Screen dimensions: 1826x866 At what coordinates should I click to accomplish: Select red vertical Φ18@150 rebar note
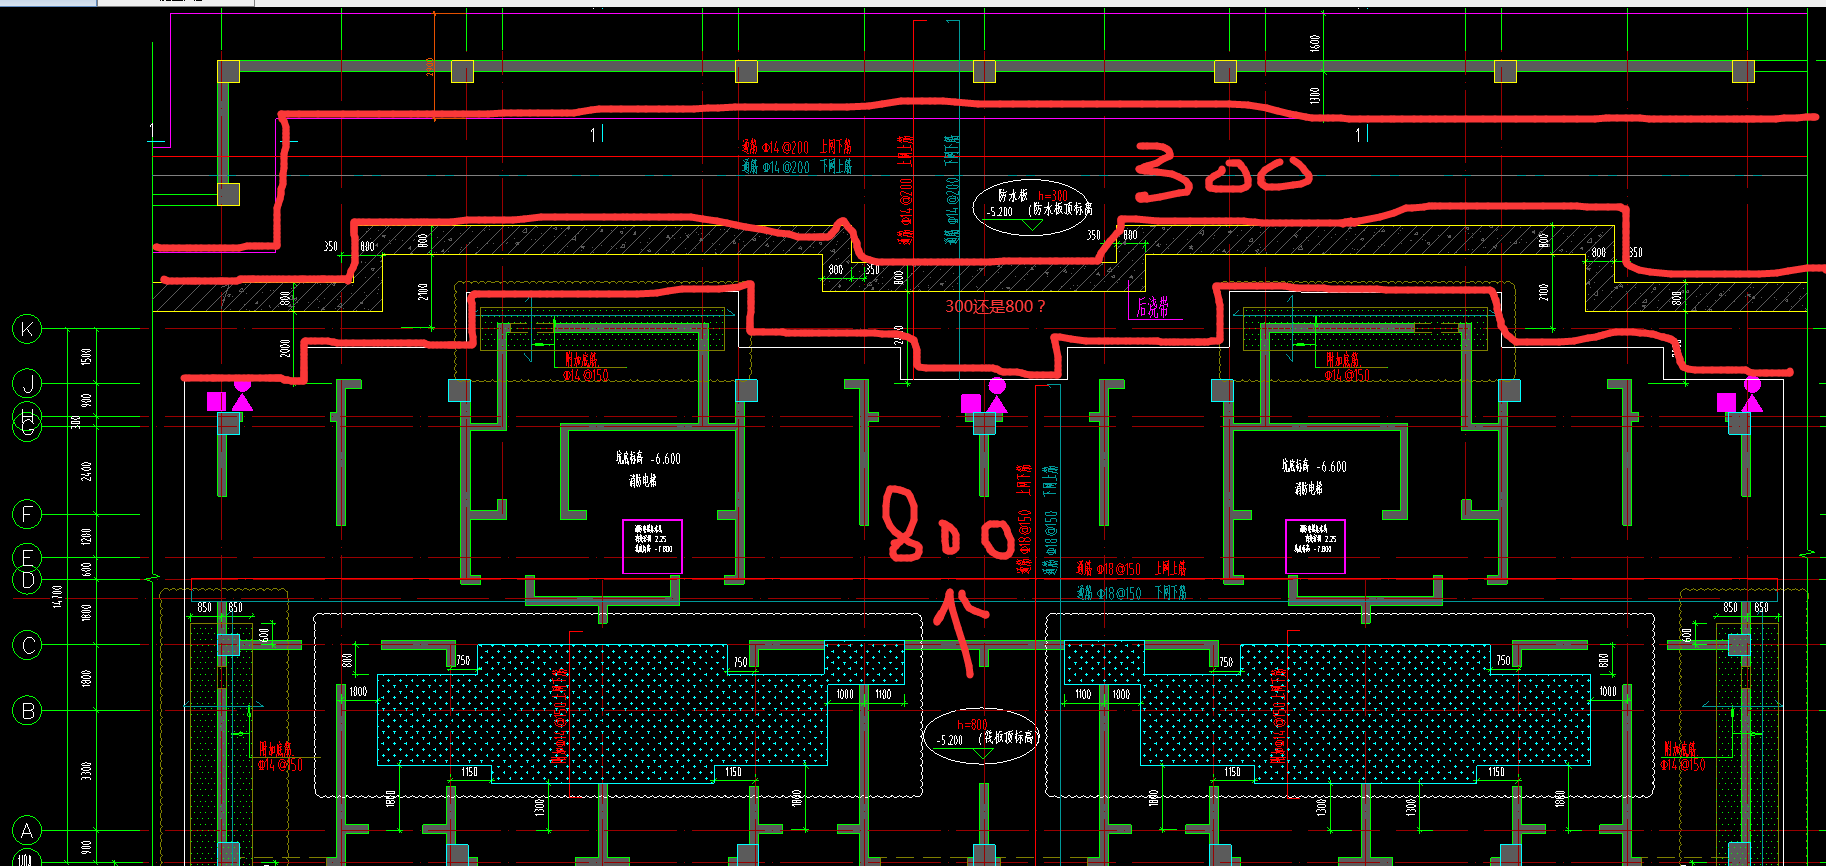pyautogui.click(x=1024, y=520)
